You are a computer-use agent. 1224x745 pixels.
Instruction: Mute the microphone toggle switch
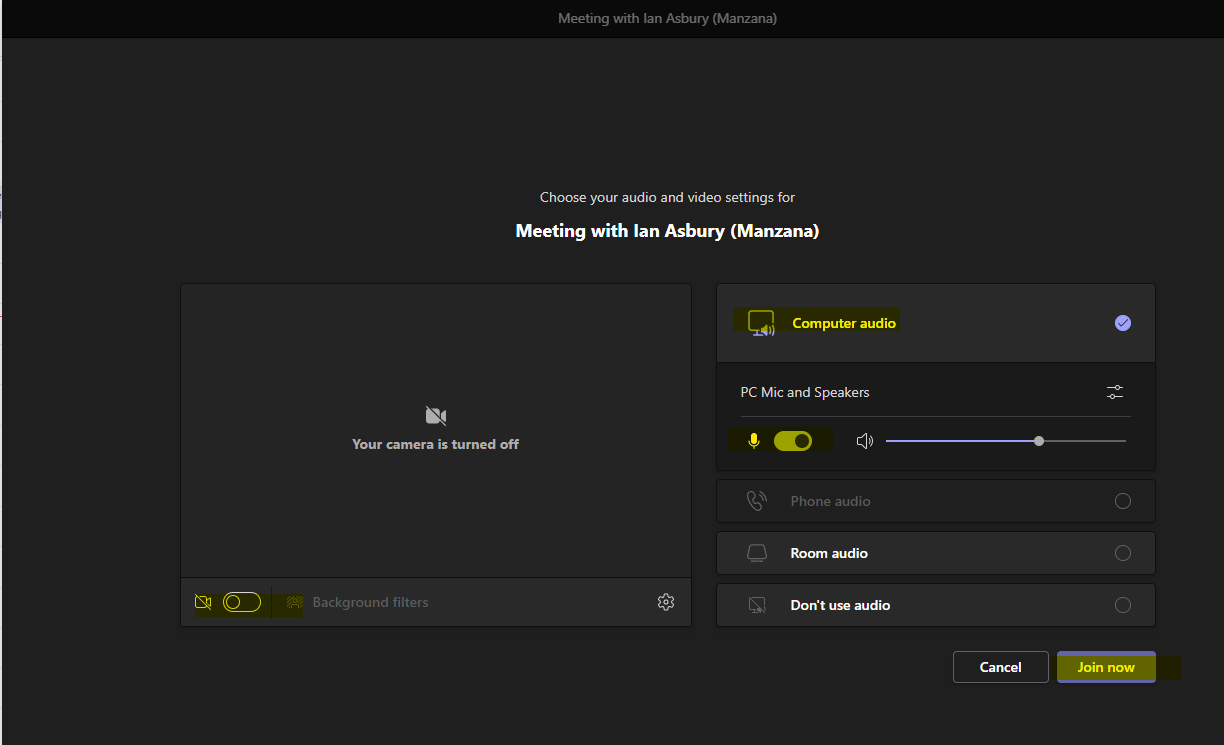pos(793,441)
